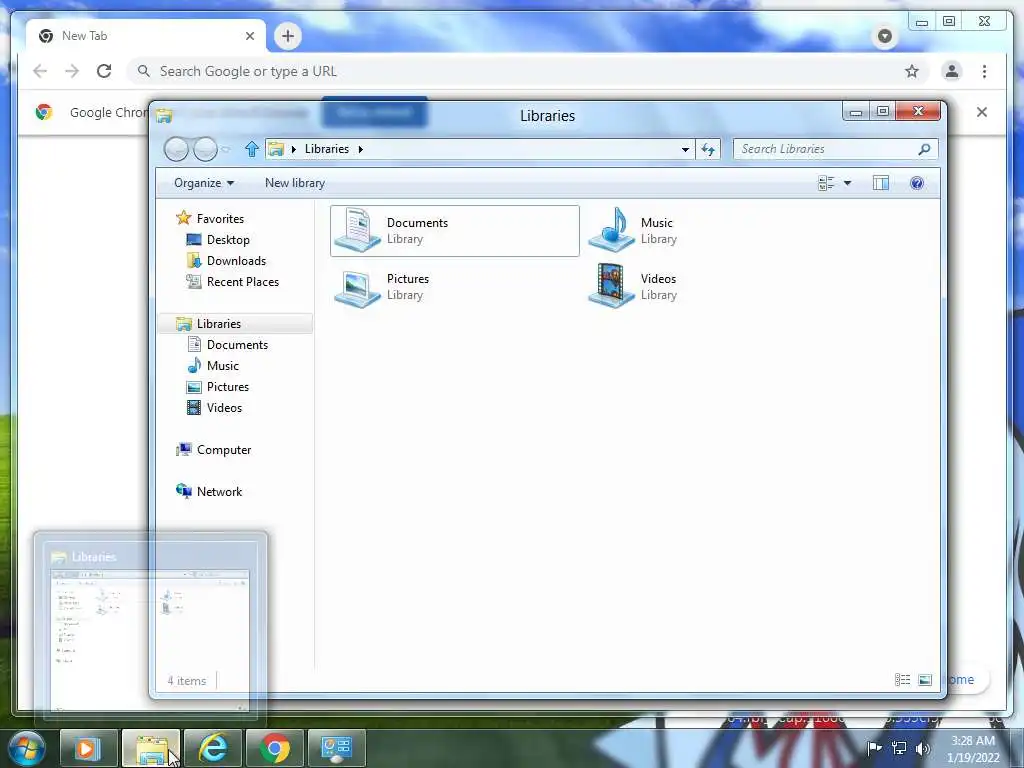The width and height of the screenshot is (1024, 768).
Task: Click network icon in system tray
Action: coord(899,748)
